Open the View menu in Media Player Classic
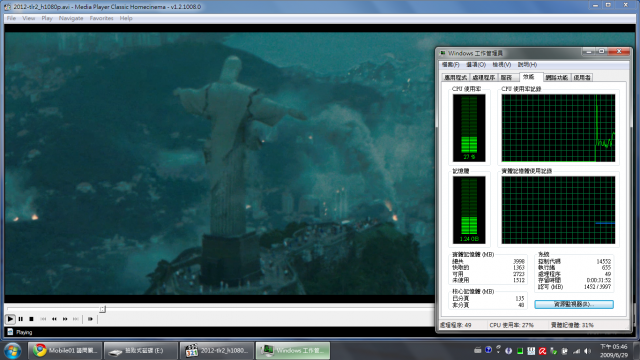640x360 pixels. 29,18
